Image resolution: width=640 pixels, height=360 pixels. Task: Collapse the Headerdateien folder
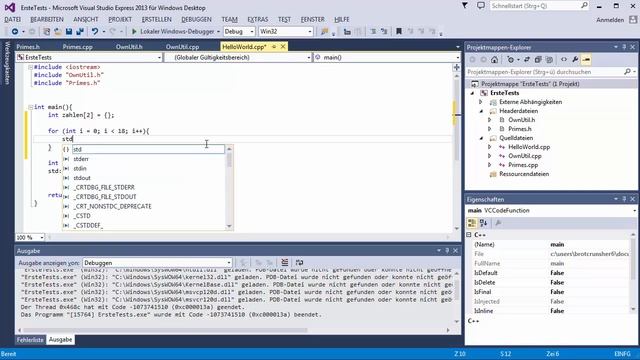click(x=481, y=111)
